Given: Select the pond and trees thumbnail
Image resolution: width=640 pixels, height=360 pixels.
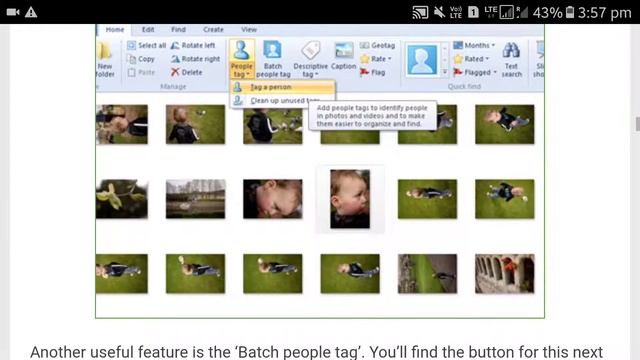Looking at the screenshot, I should tap(196, 199).
